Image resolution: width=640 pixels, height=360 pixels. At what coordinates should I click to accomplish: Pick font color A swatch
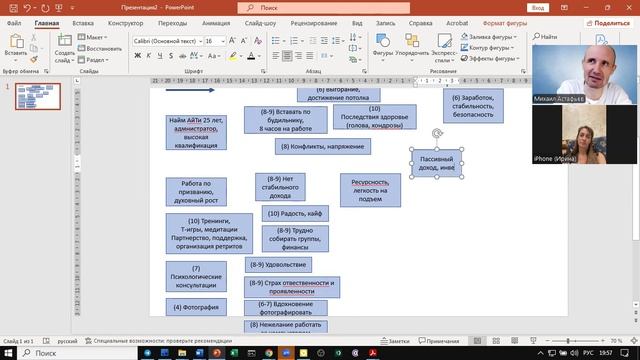pyautogui.click(x=251, y=56)
